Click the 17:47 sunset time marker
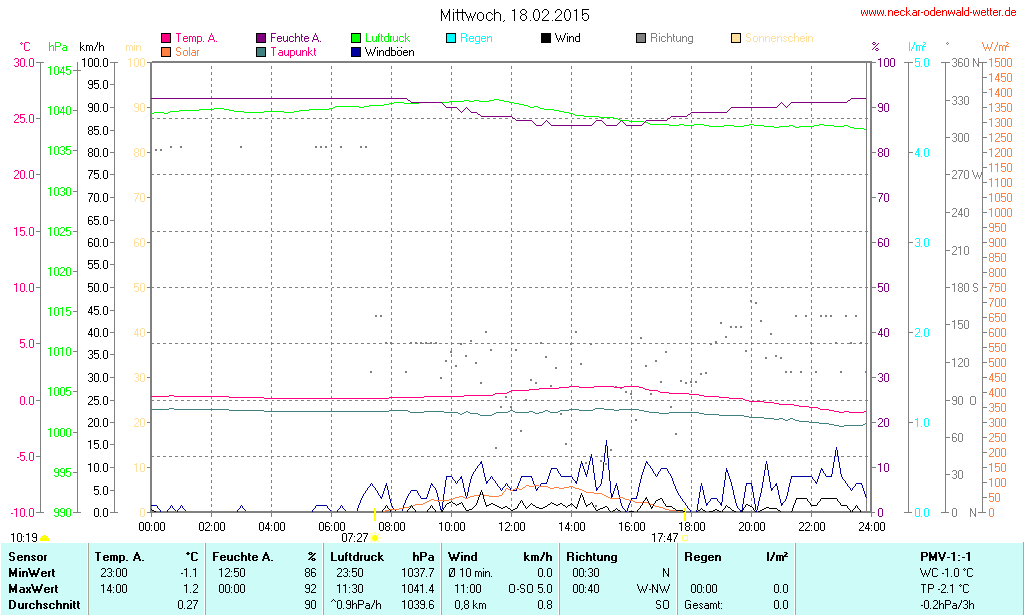 [x=665, y=538]
